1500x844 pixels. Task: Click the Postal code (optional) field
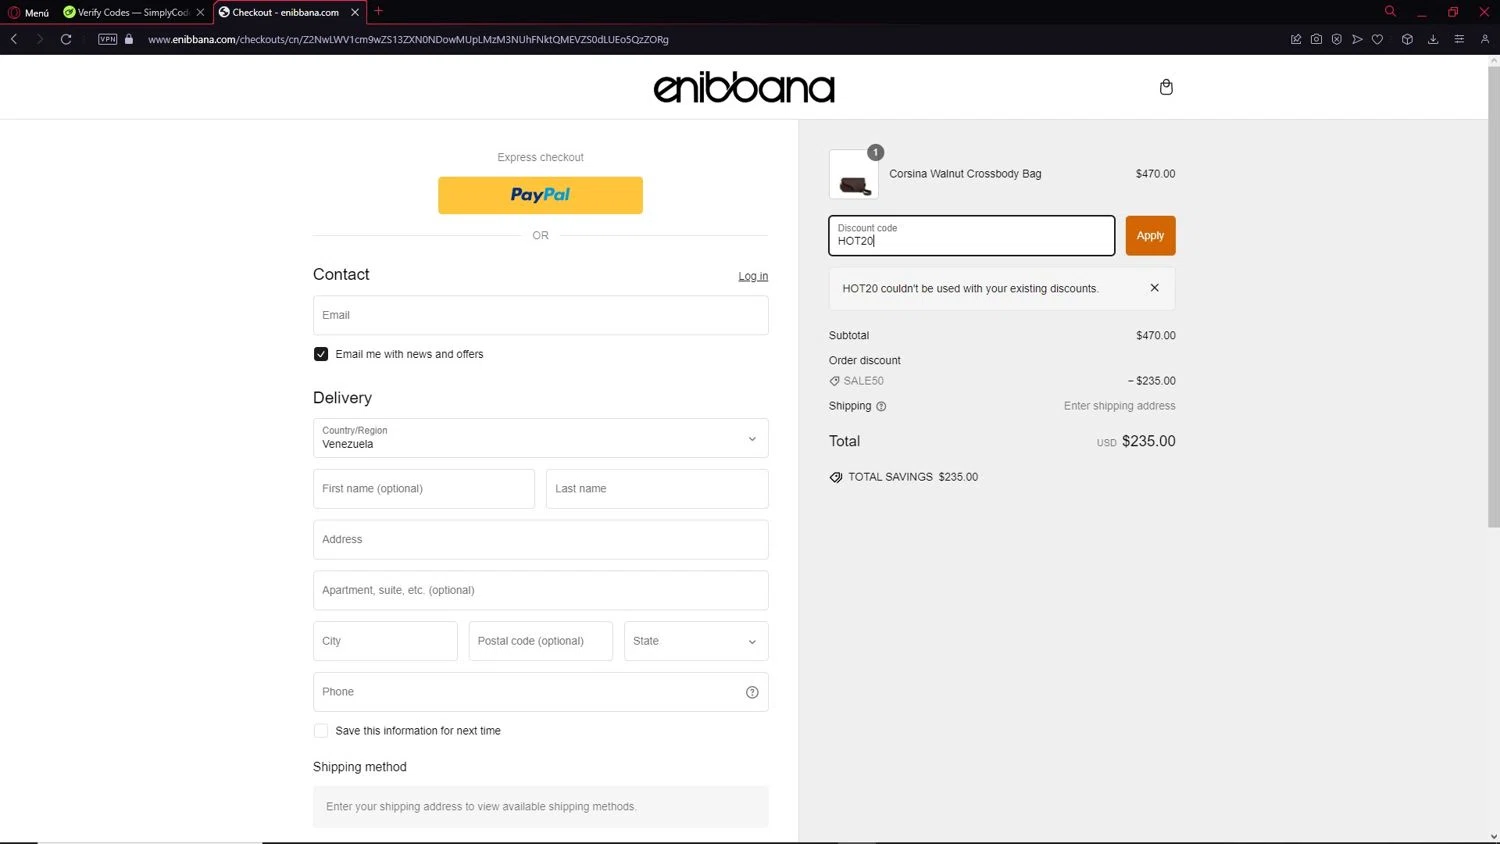click(x=540, y=641)
